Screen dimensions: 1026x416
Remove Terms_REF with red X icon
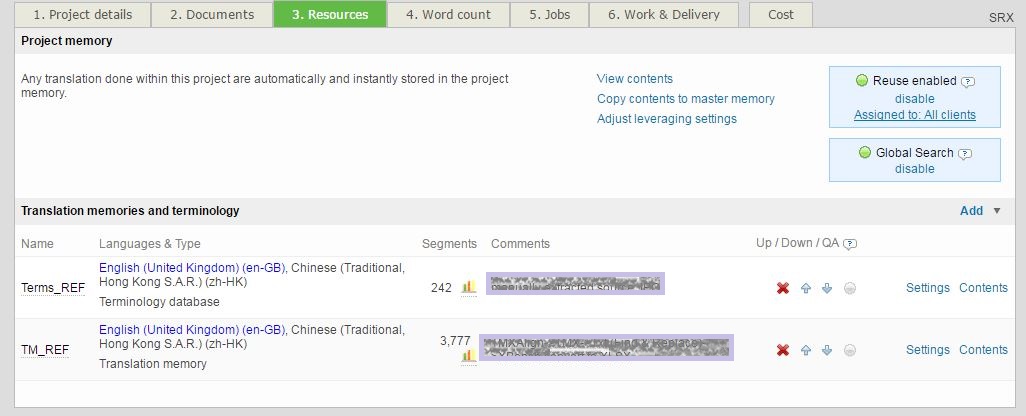click(x=783, y=288)
